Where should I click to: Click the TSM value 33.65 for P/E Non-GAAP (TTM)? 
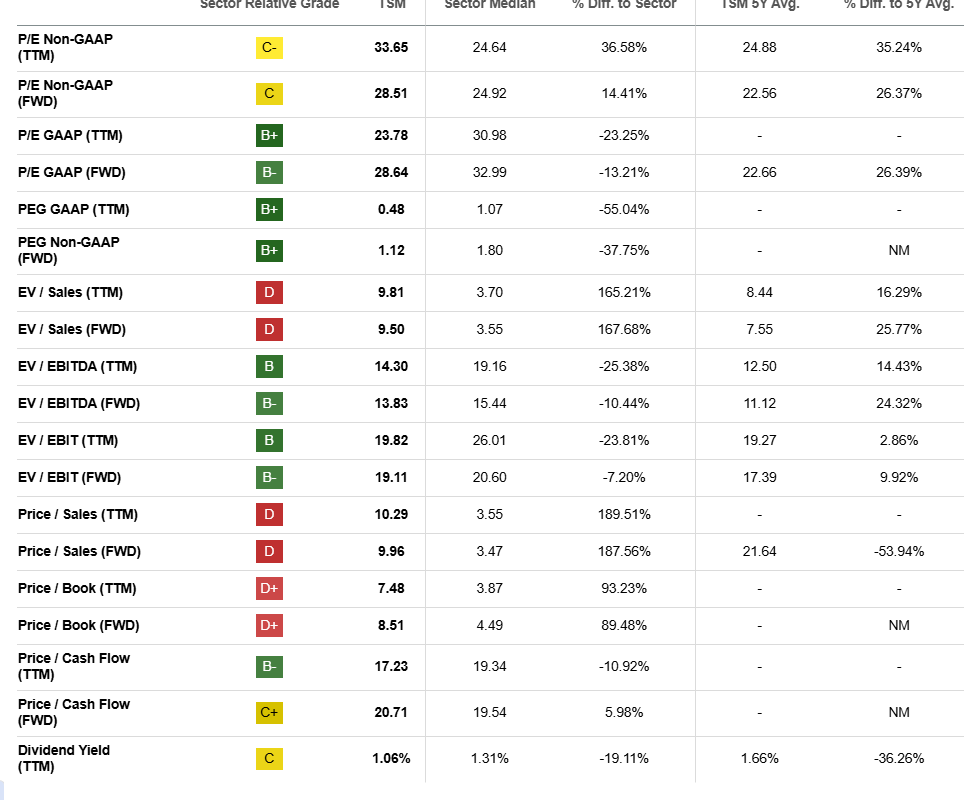point(391,47)
